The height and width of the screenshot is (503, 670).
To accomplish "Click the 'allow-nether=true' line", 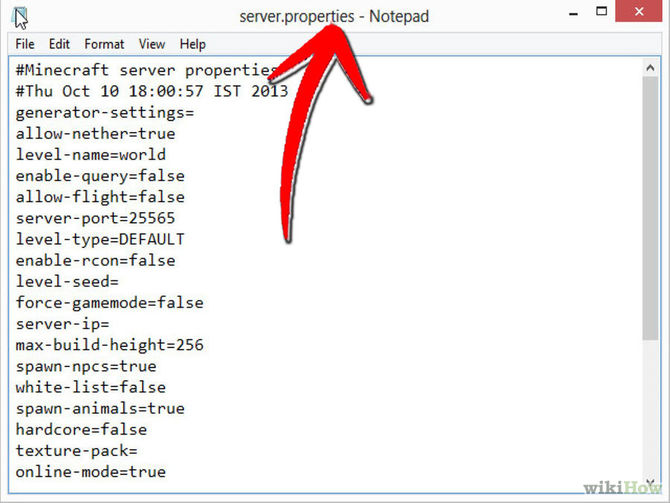I will click(95, 133).
